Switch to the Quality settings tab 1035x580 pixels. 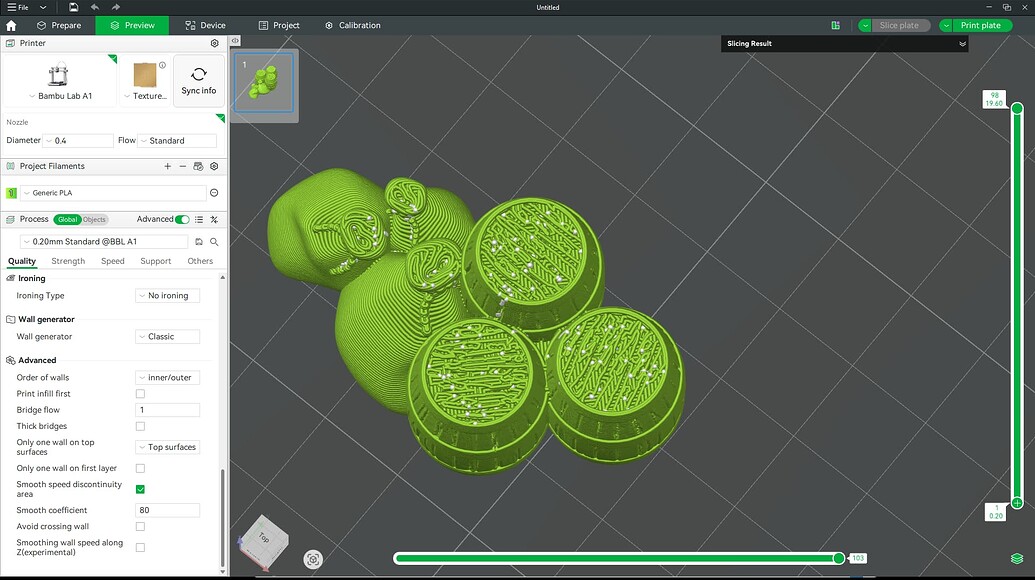(22, 261)
